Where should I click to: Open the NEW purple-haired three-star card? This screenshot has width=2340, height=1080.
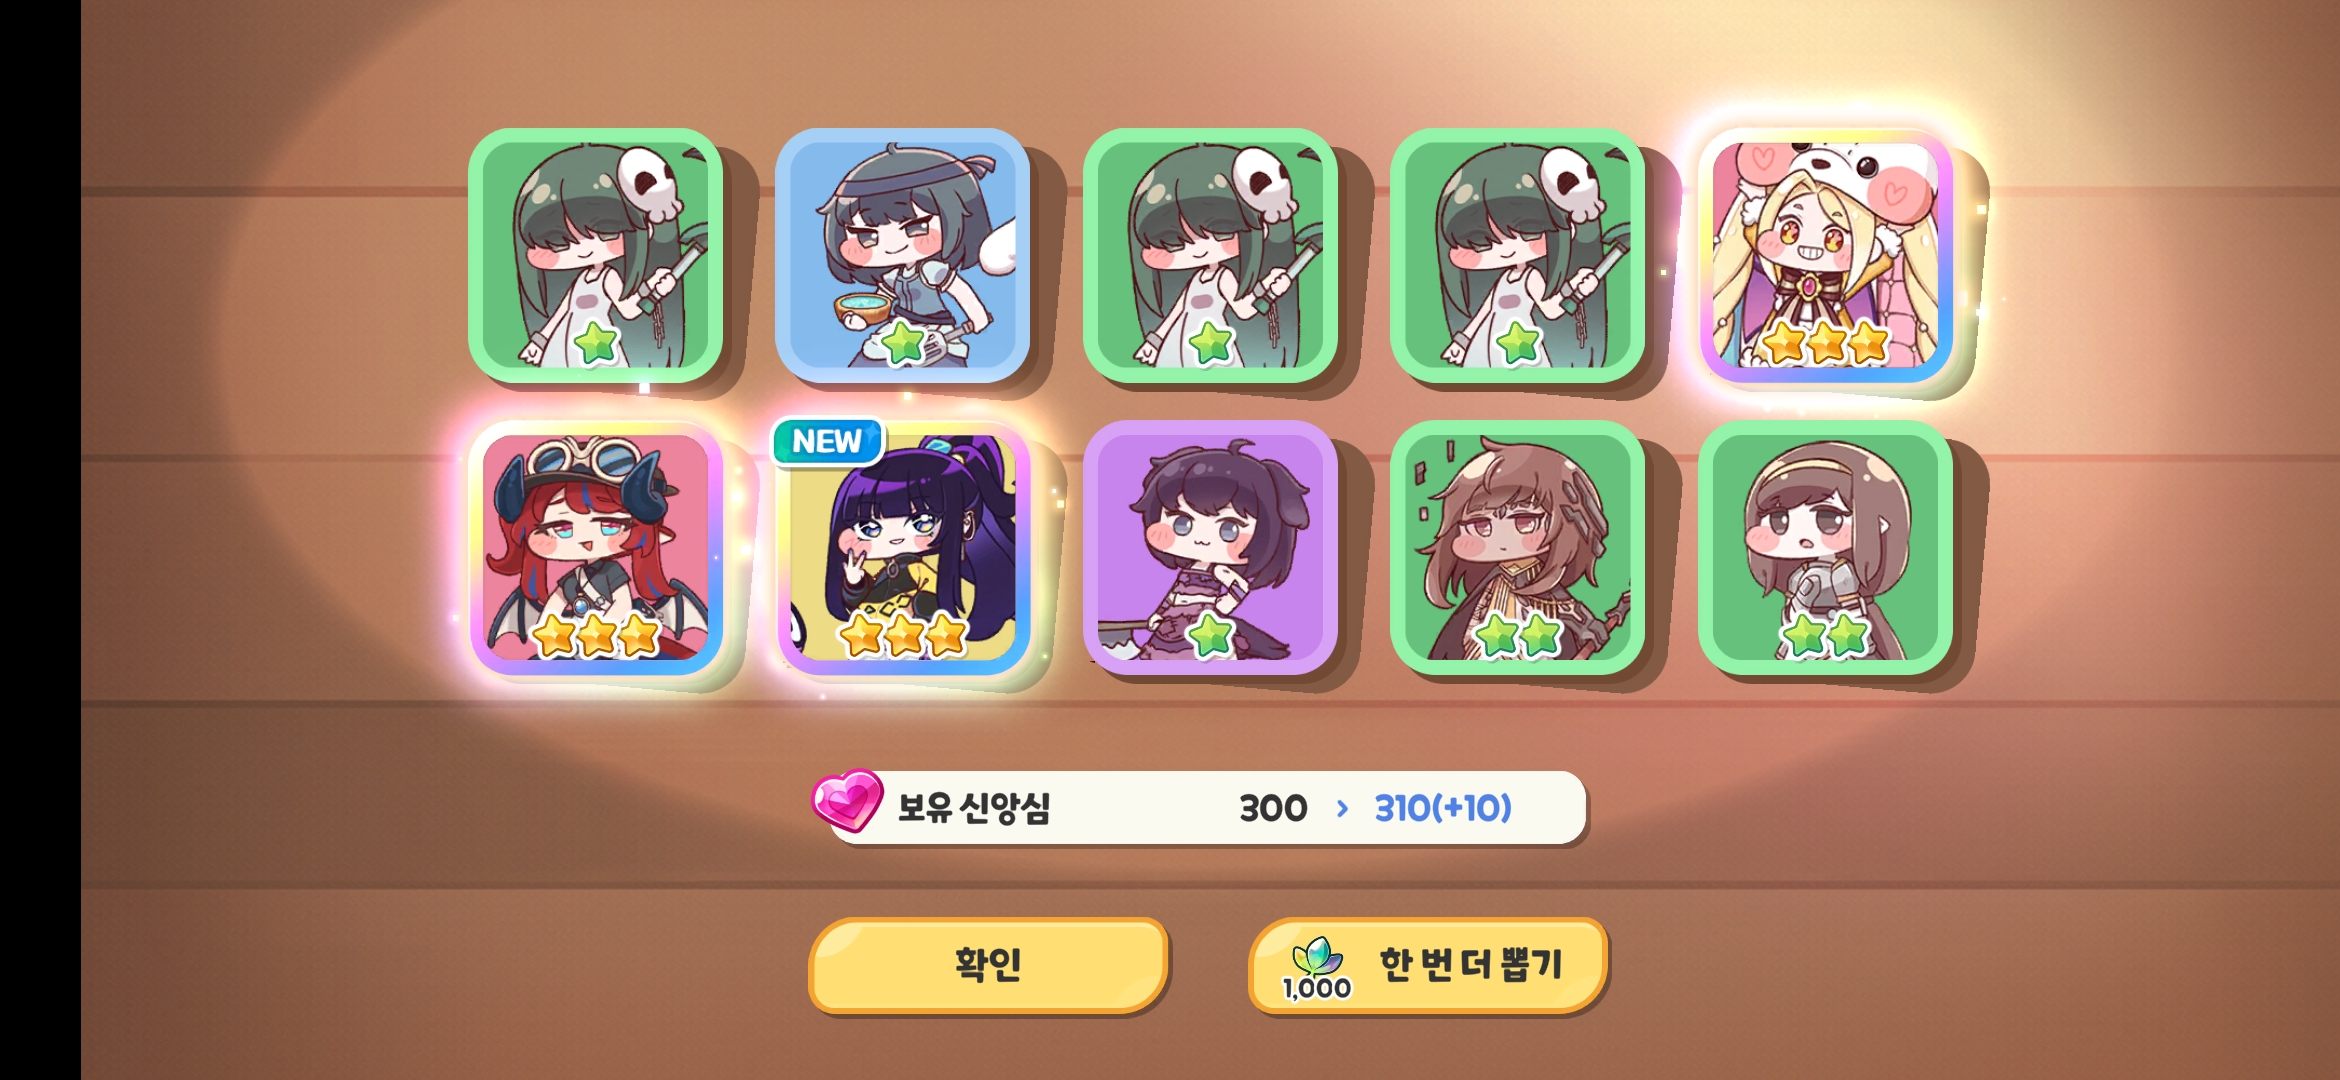pos(902,547)
